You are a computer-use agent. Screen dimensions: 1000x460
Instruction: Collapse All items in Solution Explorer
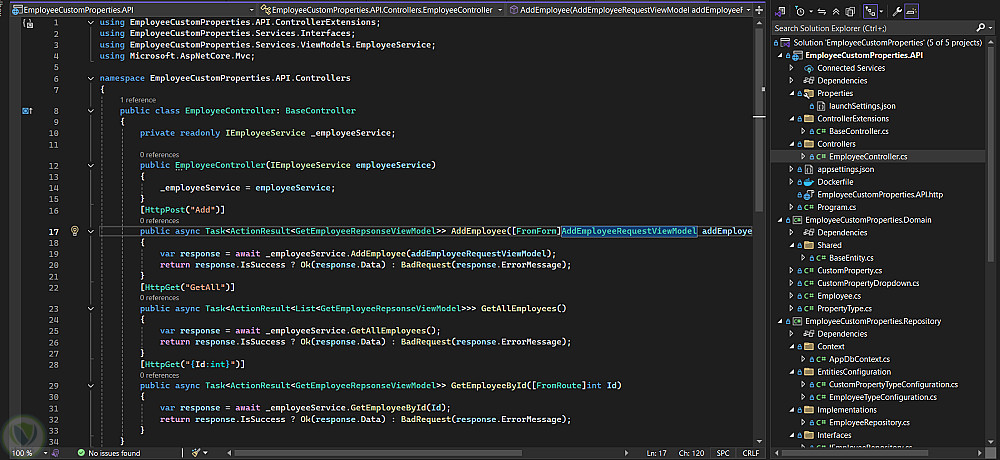point(836,11)
